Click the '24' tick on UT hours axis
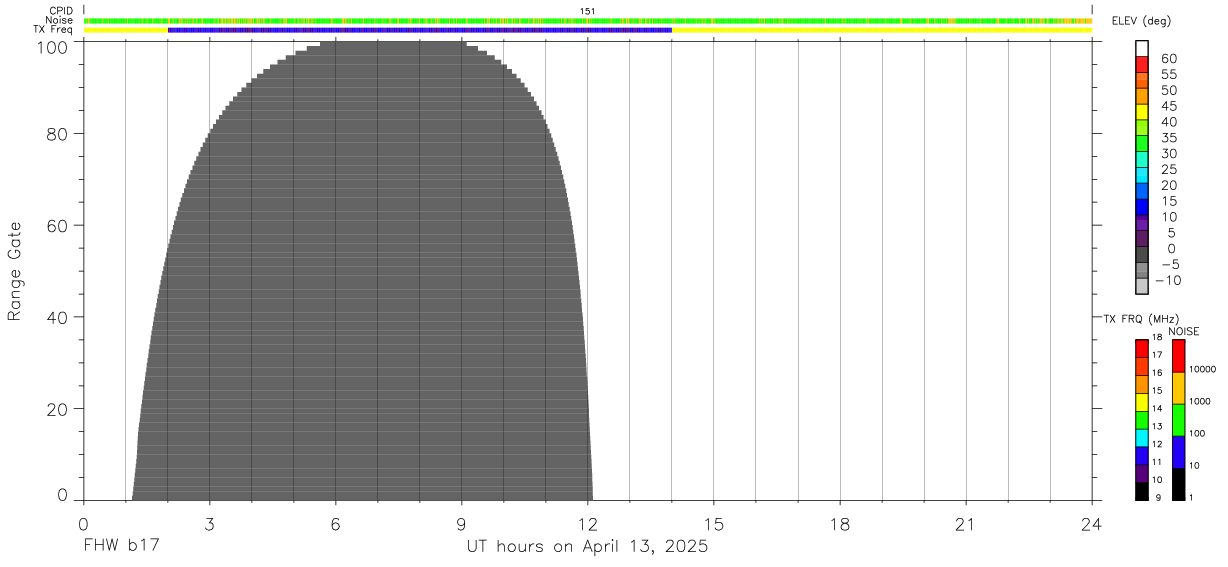Image resolution: width=1228 pixels, height=567 pixels. point(1091,524)
